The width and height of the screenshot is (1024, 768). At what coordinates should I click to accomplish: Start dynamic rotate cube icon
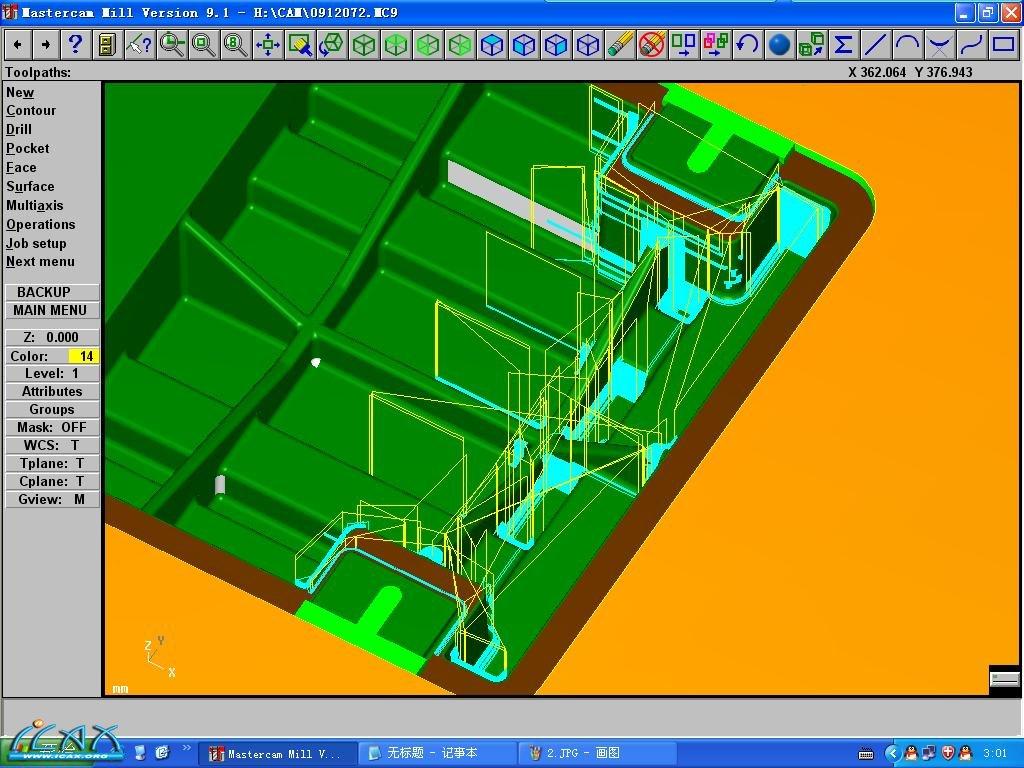331,45
